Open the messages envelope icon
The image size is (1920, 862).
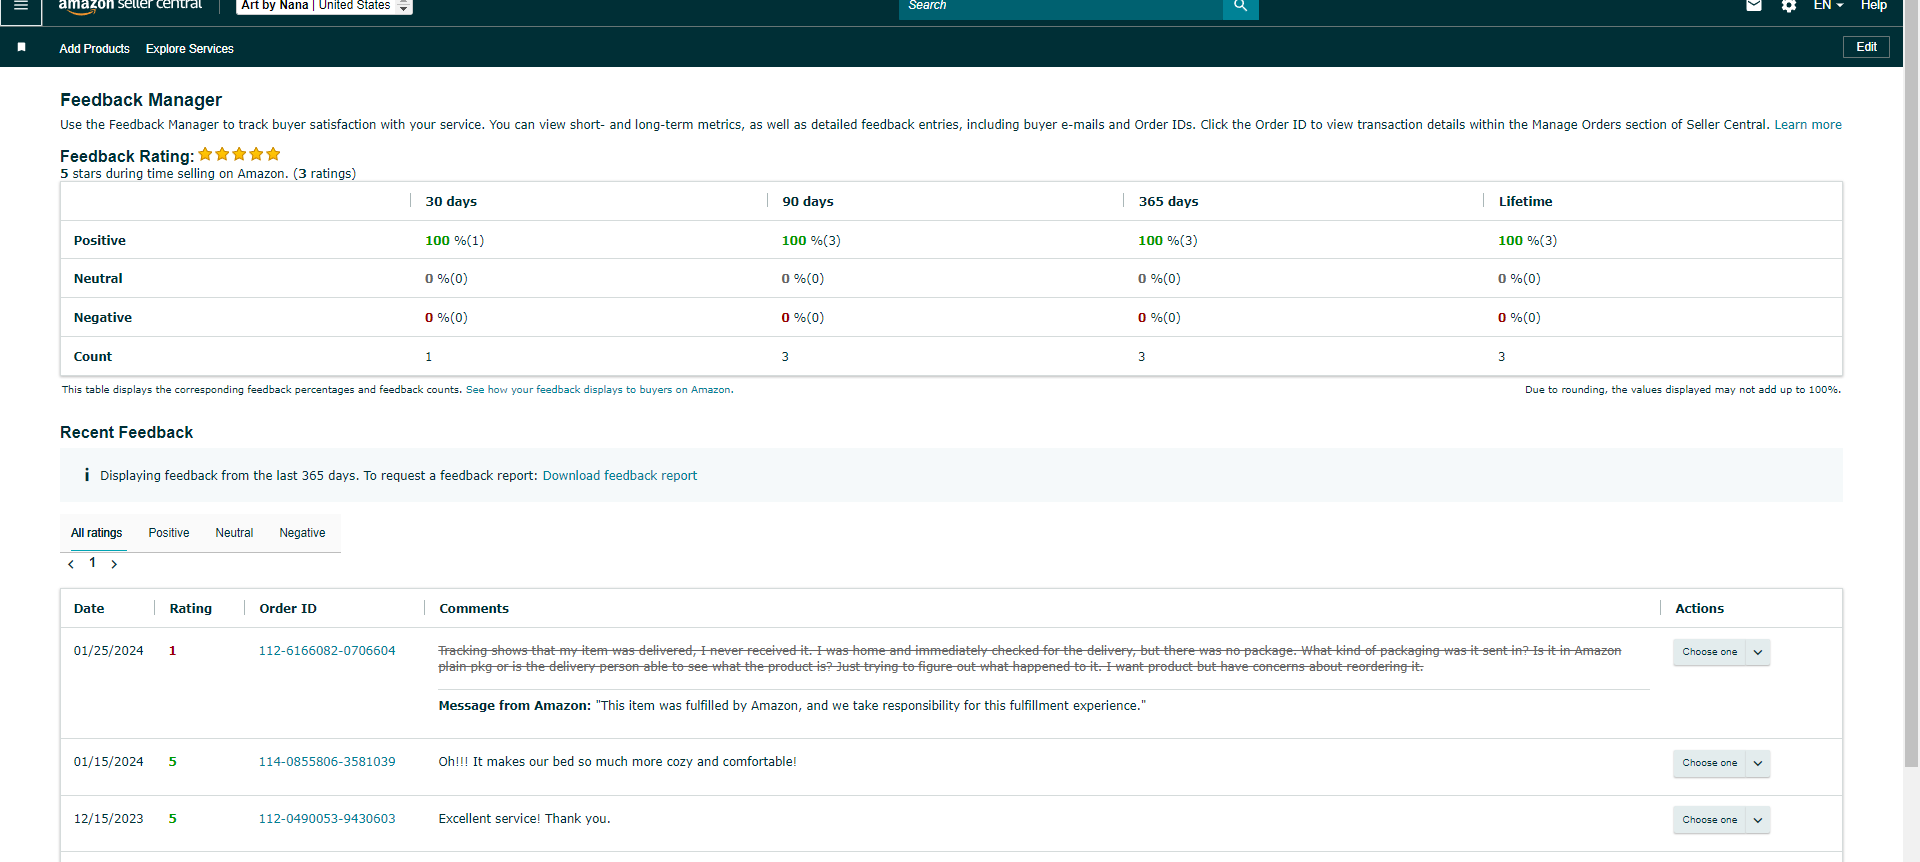click(1754, 6)
